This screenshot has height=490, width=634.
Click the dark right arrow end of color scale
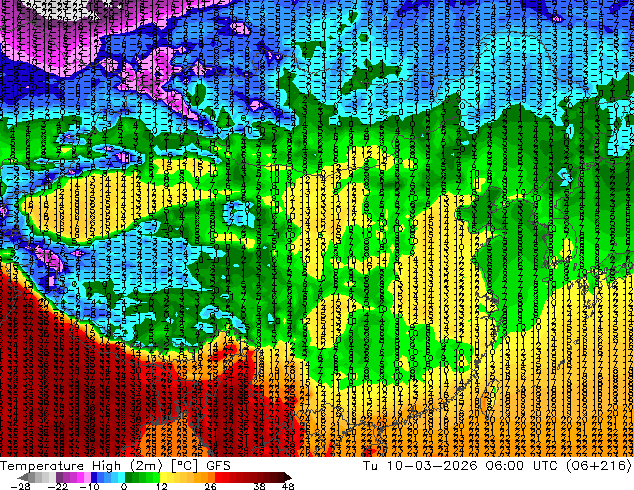pyautogui.click(x=287, y=477)
